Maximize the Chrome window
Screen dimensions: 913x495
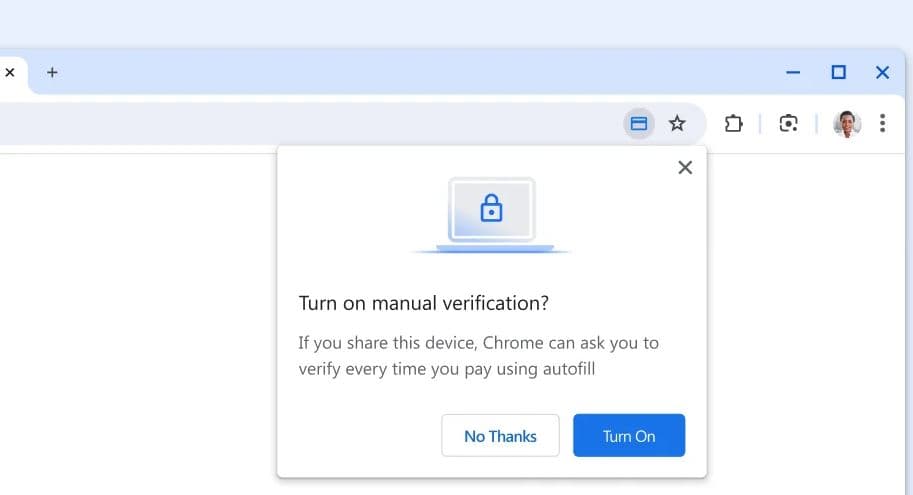pyautogui.click(x=838, y=72)
